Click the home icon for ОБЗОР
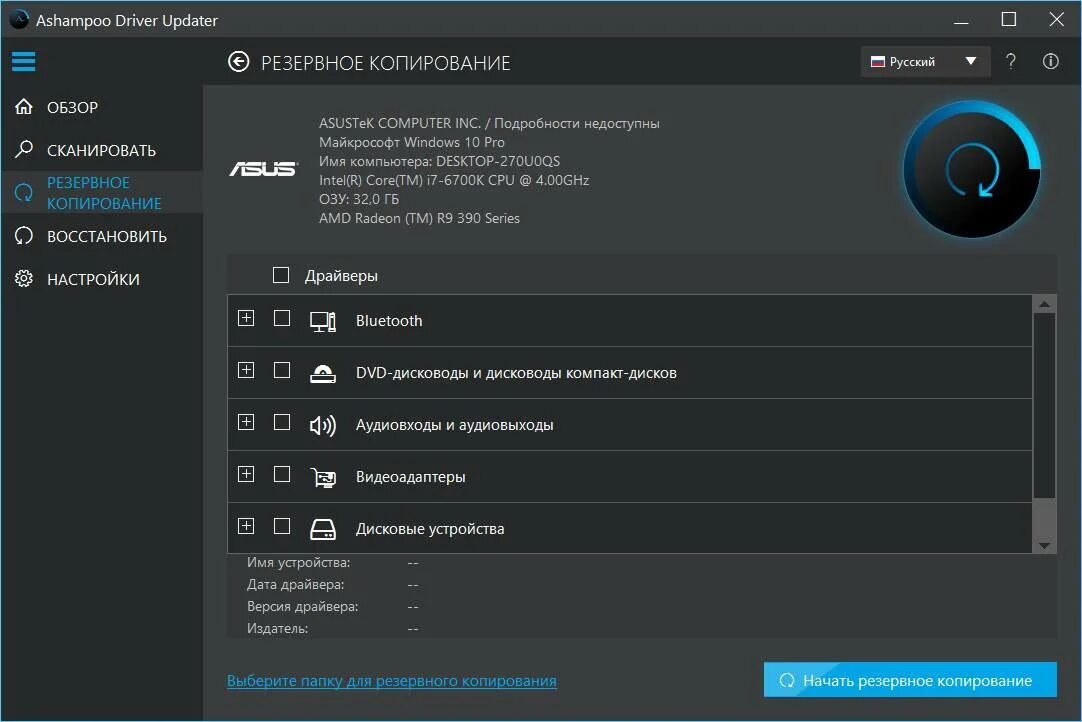 24,107
